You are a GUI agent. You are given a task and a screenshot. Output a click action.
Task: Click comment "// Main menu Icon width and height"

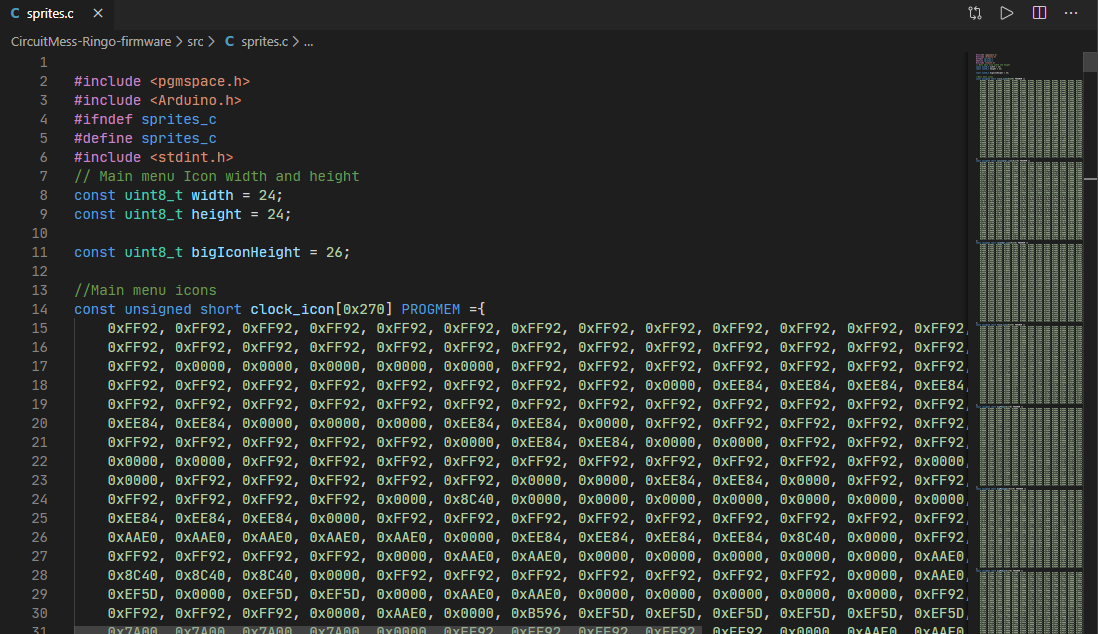(216, 177)
